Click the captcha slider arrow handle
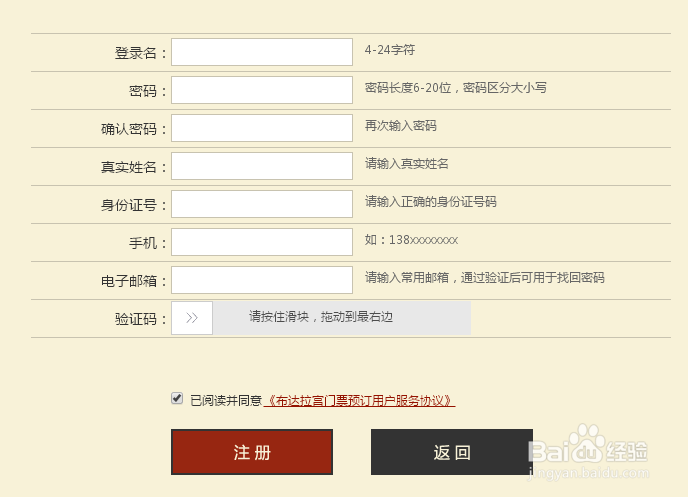The image size is (688, 497). [192, 318]
